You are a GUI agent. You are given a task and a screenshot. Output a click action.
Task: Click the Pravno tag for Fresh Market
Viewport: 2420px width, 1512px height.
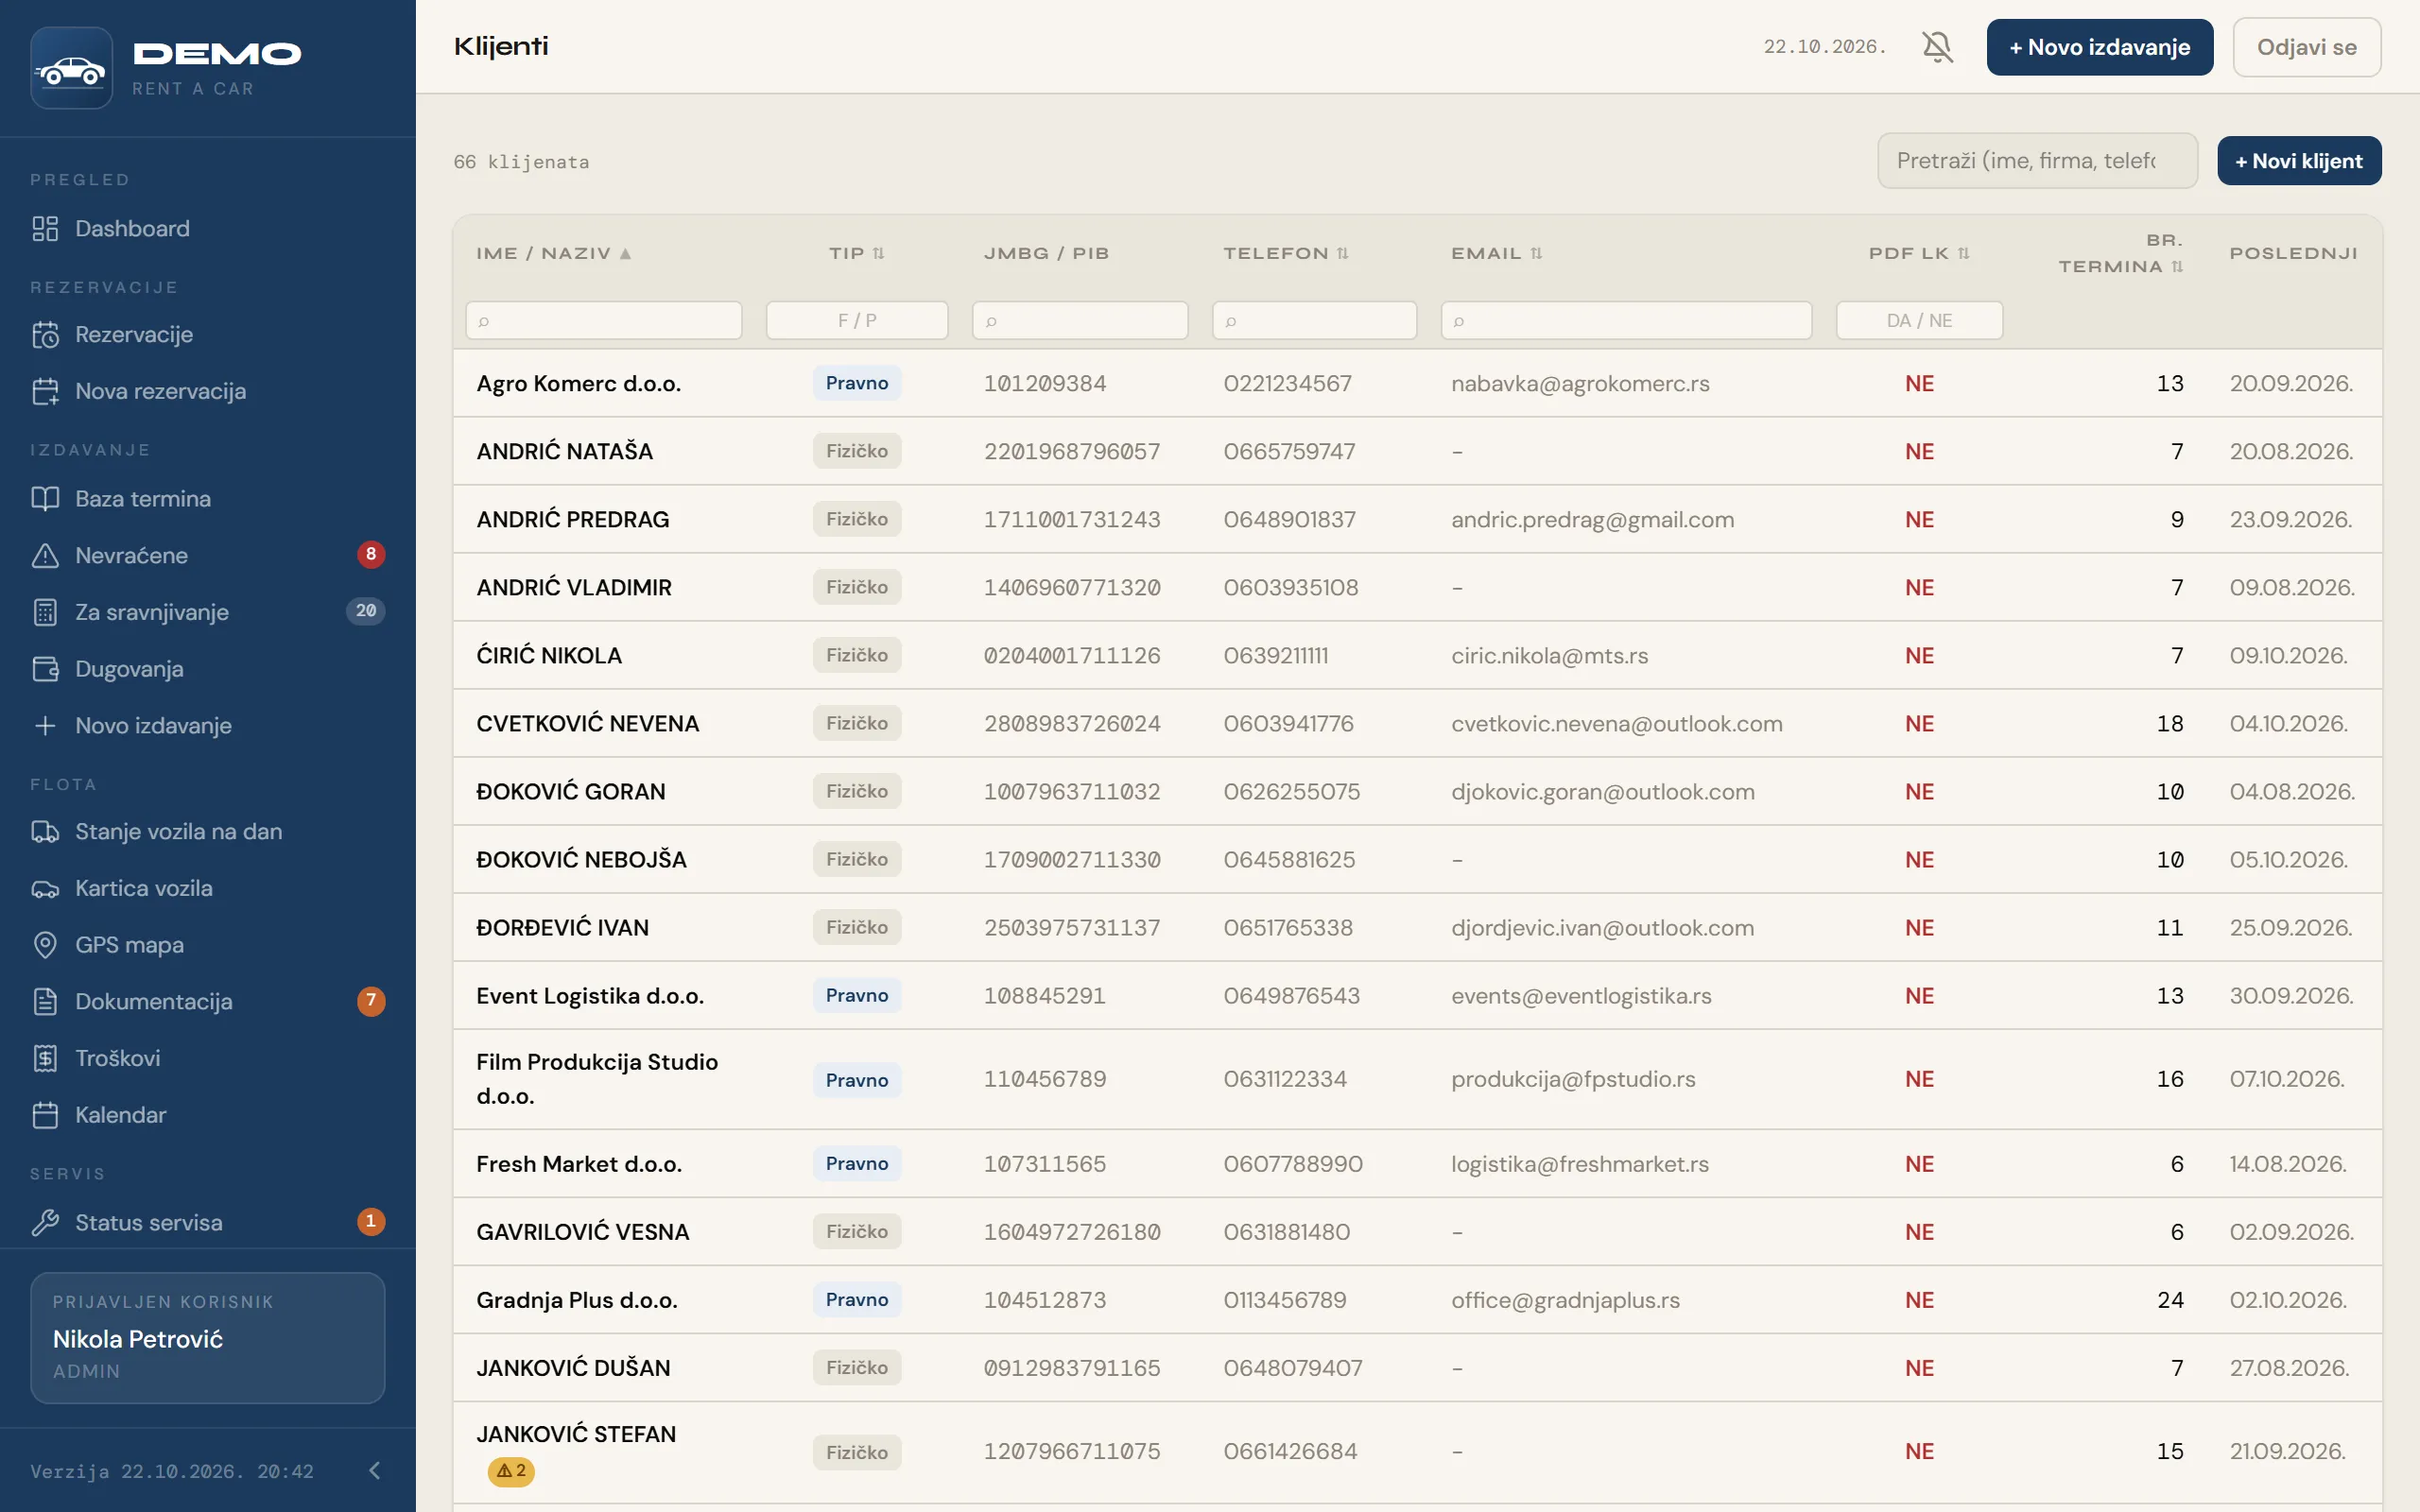coord(857,1164)
